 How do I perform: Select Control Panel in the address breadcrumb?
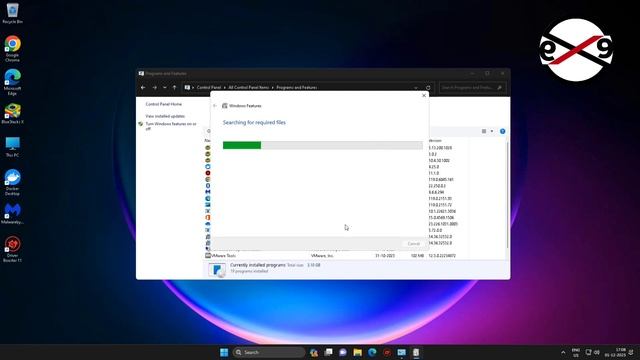pyautogui.click(x=209, y=87)
